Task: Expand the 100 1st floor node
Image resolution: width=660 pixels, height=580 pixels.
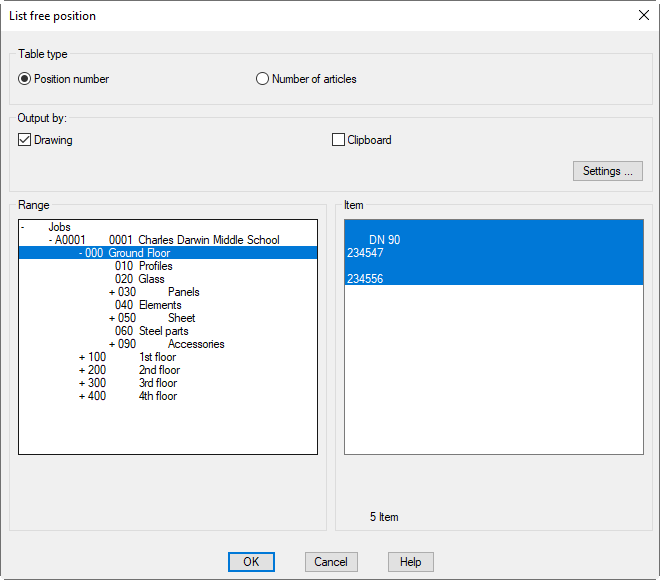Action: tap(81, 357)
